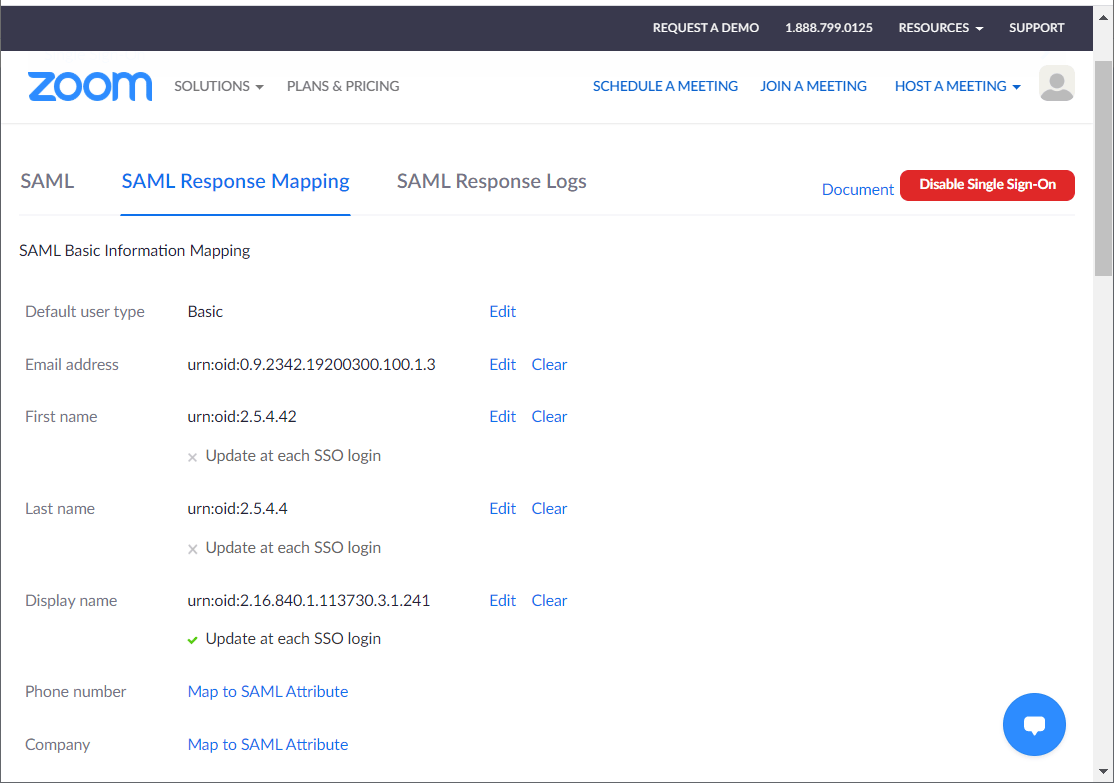Expand the RESOURCES dropdown

pyautogui.click(x=939, y=27)
